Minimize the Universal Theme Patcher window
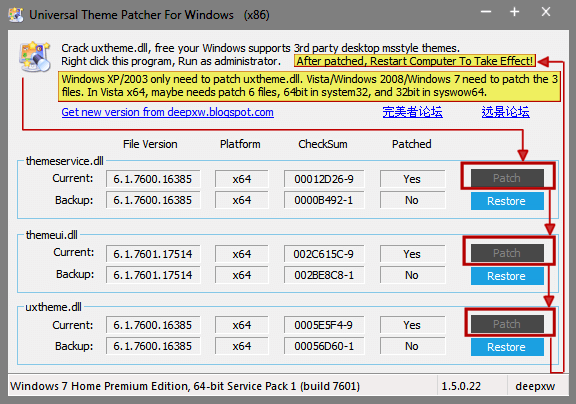The height and width of the screenshot is (404, 576). [486, 12]
